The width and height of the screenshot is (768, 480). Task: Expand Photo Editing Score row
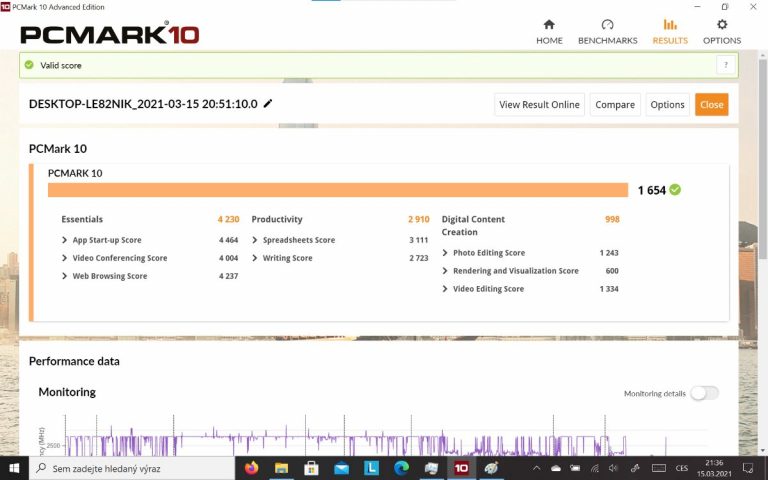[445, 253]
